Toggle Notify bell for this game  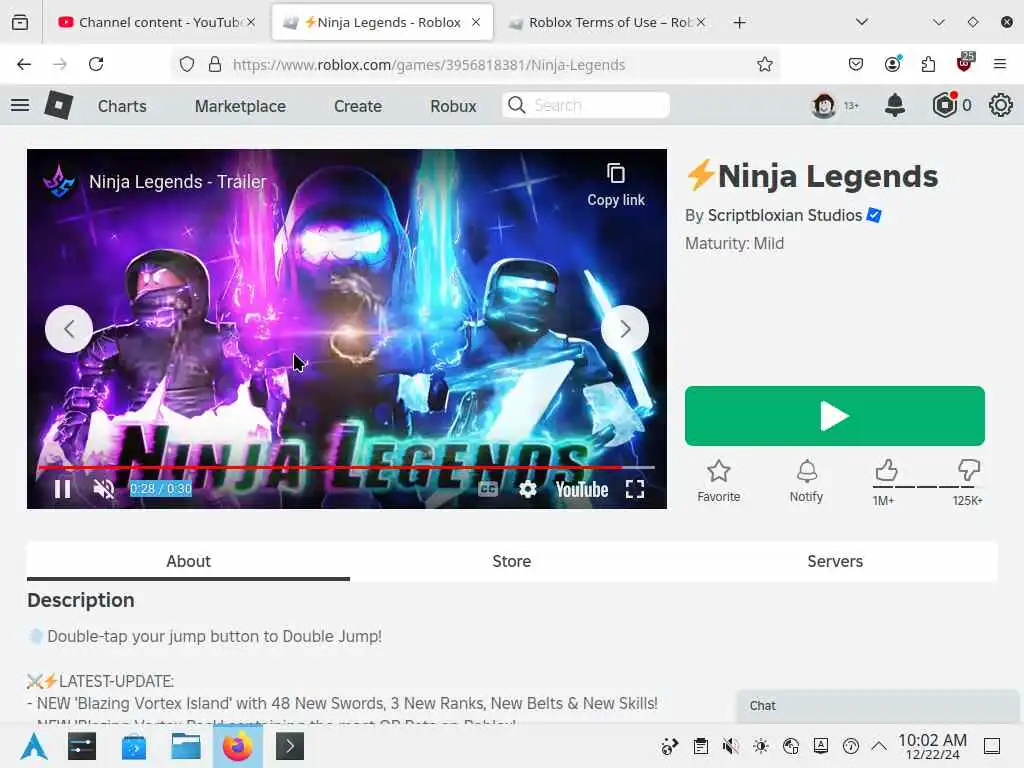pos(807,481)
